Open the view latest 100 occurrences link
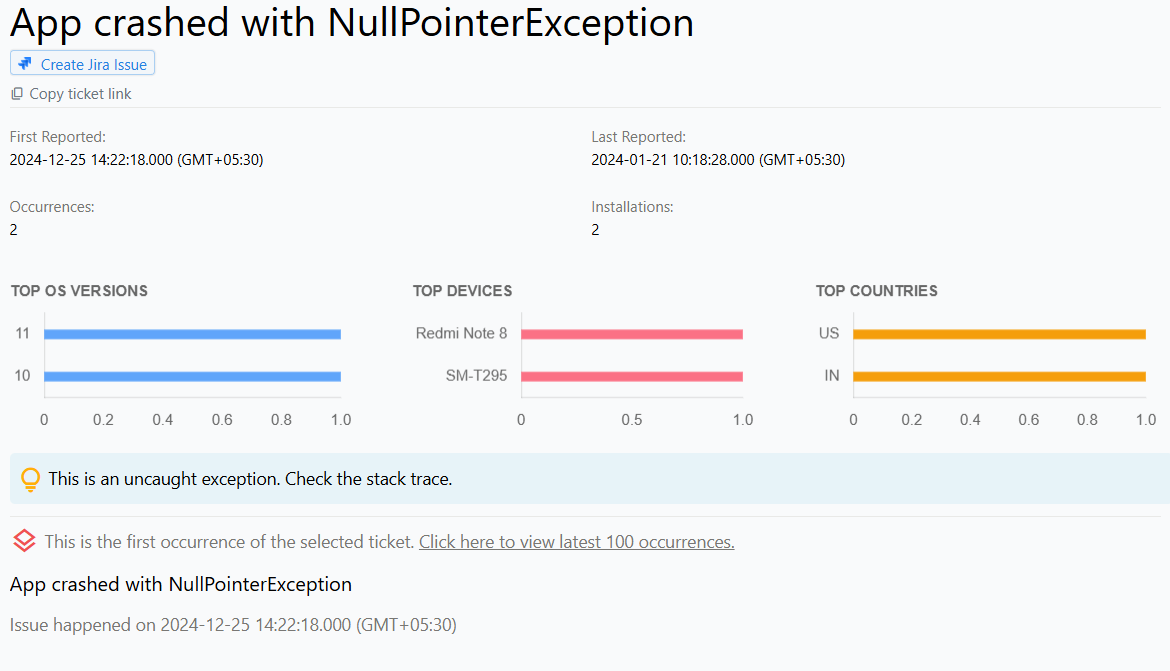Screen dimensions: 1170x671 [x=576, y=542]
